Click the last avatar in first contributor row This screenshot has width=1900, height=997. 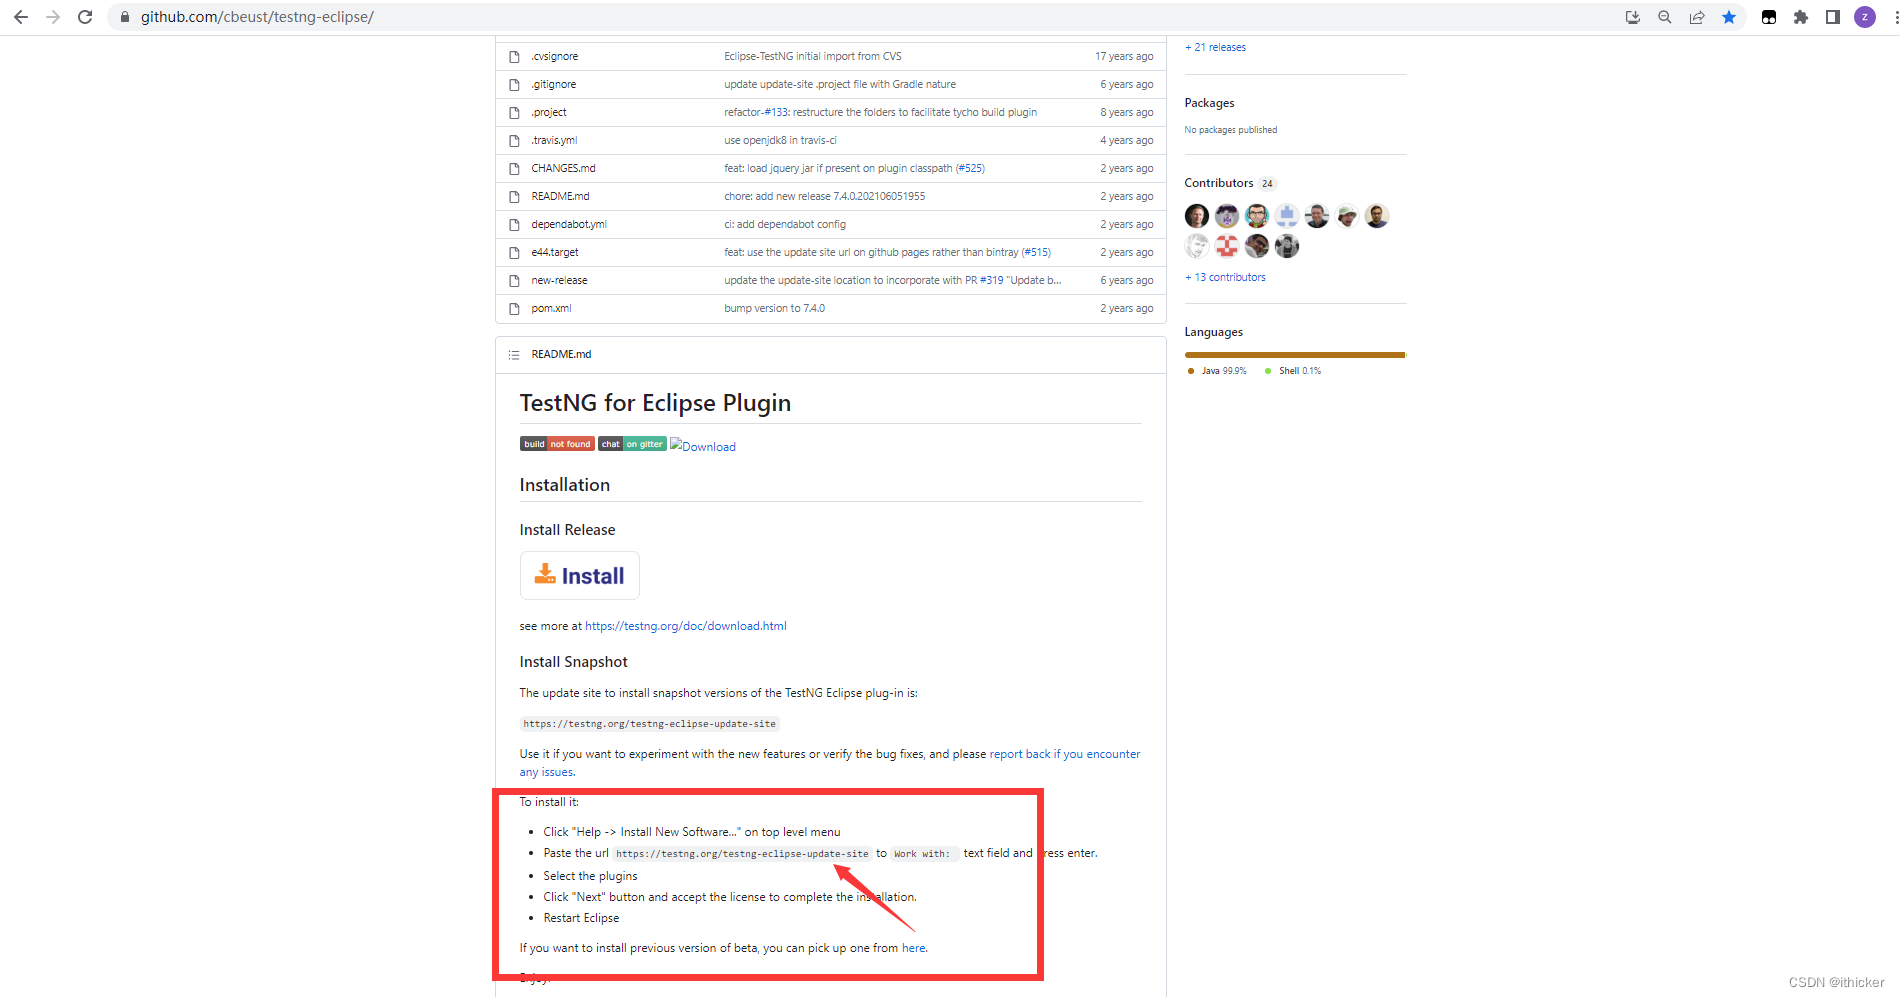point(1377,216)
